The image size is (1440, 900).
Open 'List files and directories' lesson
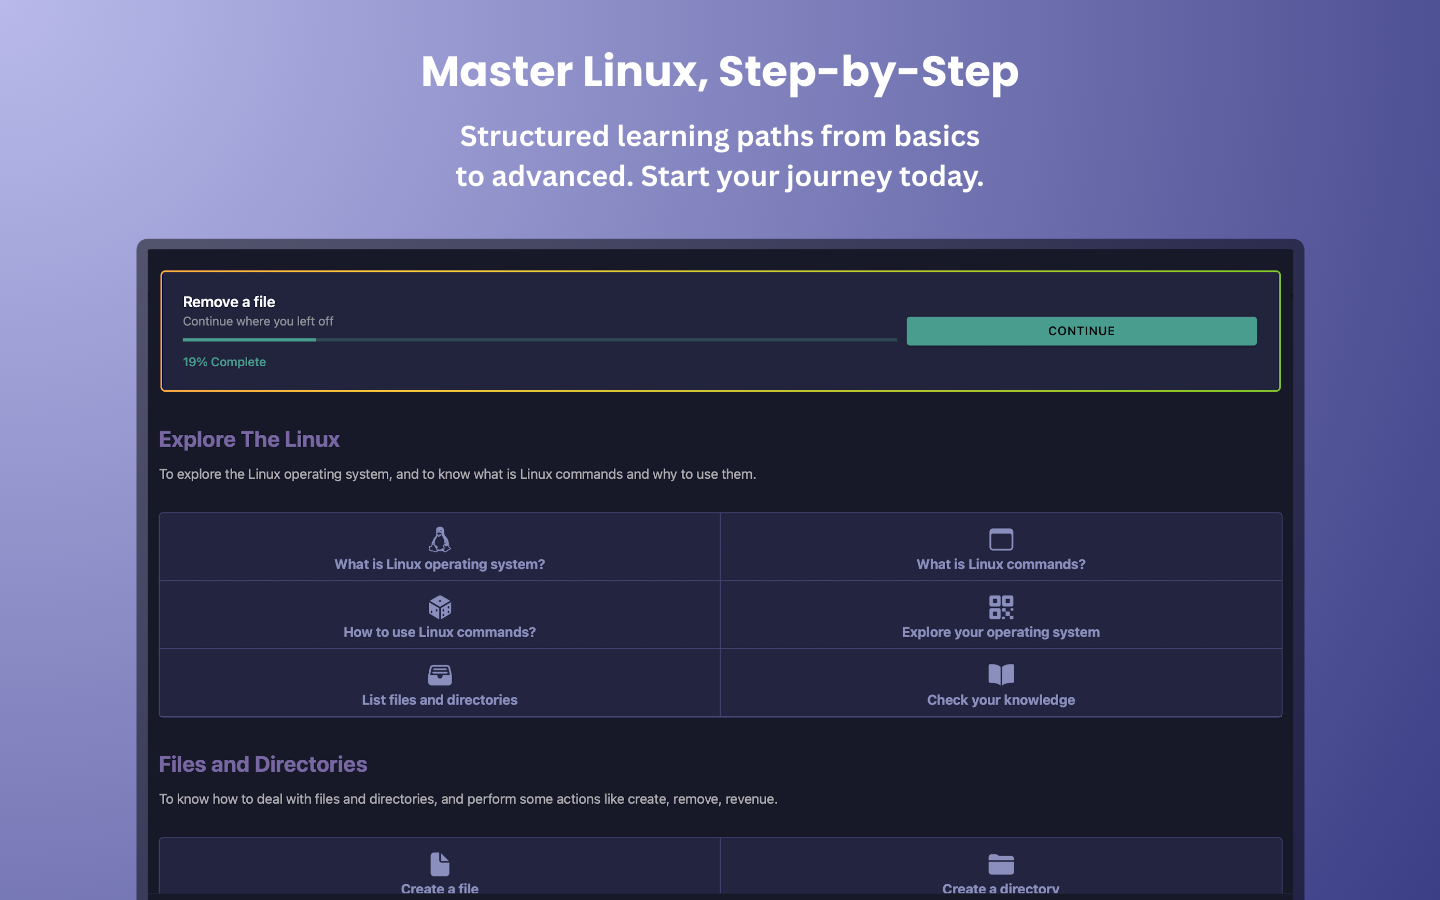(x=440, y=683)
